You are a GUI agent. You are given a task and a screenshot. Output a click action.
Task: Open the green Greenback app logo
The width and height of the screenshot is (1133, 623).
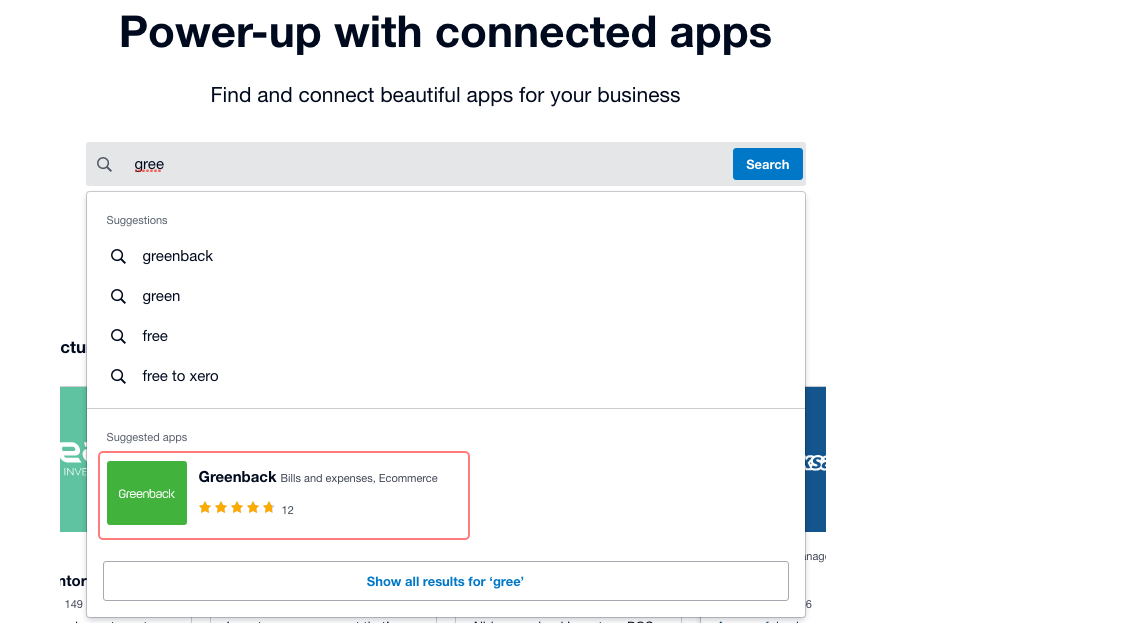pos(147,493)
